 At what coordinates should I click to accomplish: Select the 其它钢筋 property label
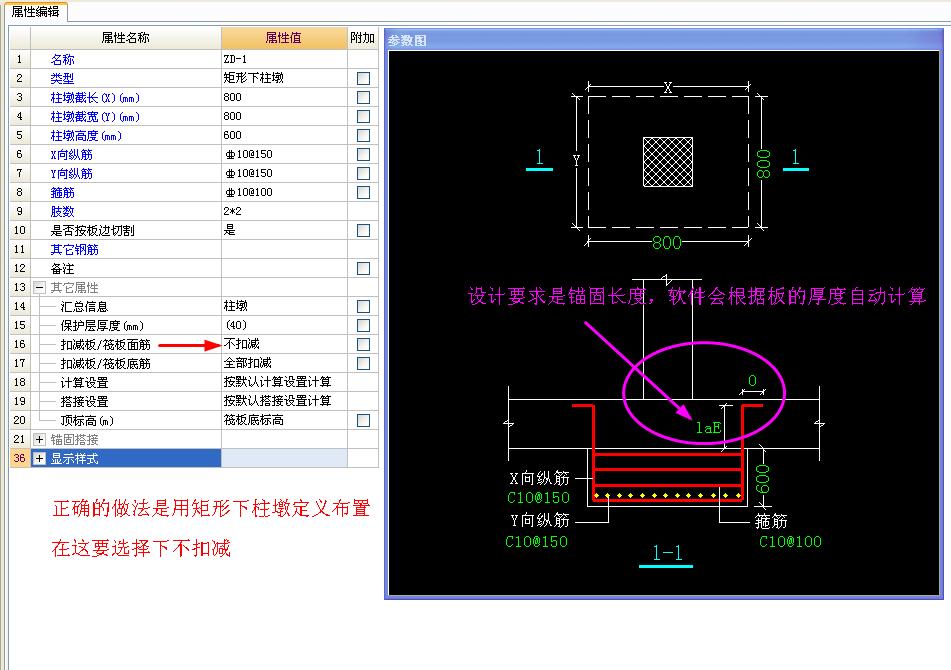click(74, 249)
